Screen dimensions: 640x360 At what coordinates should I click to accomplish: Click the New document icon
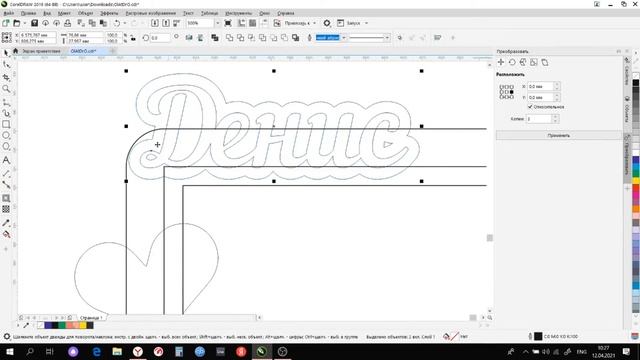click(6, 23)
